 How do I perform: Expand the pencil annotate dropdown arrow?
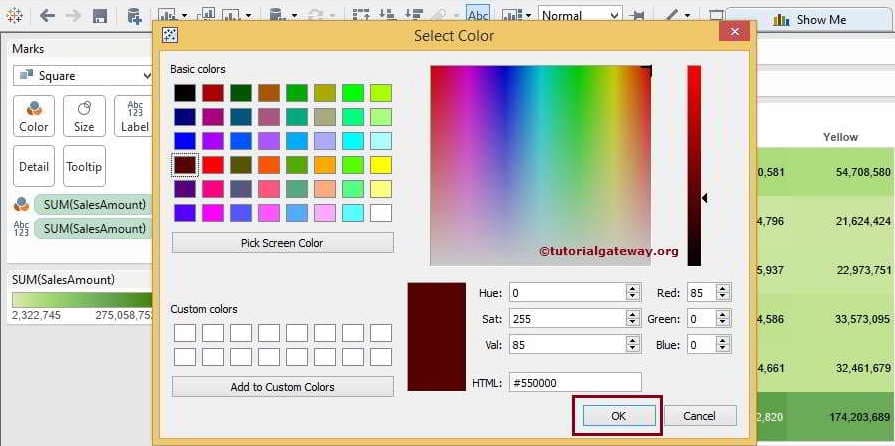(x=687, y=16)
